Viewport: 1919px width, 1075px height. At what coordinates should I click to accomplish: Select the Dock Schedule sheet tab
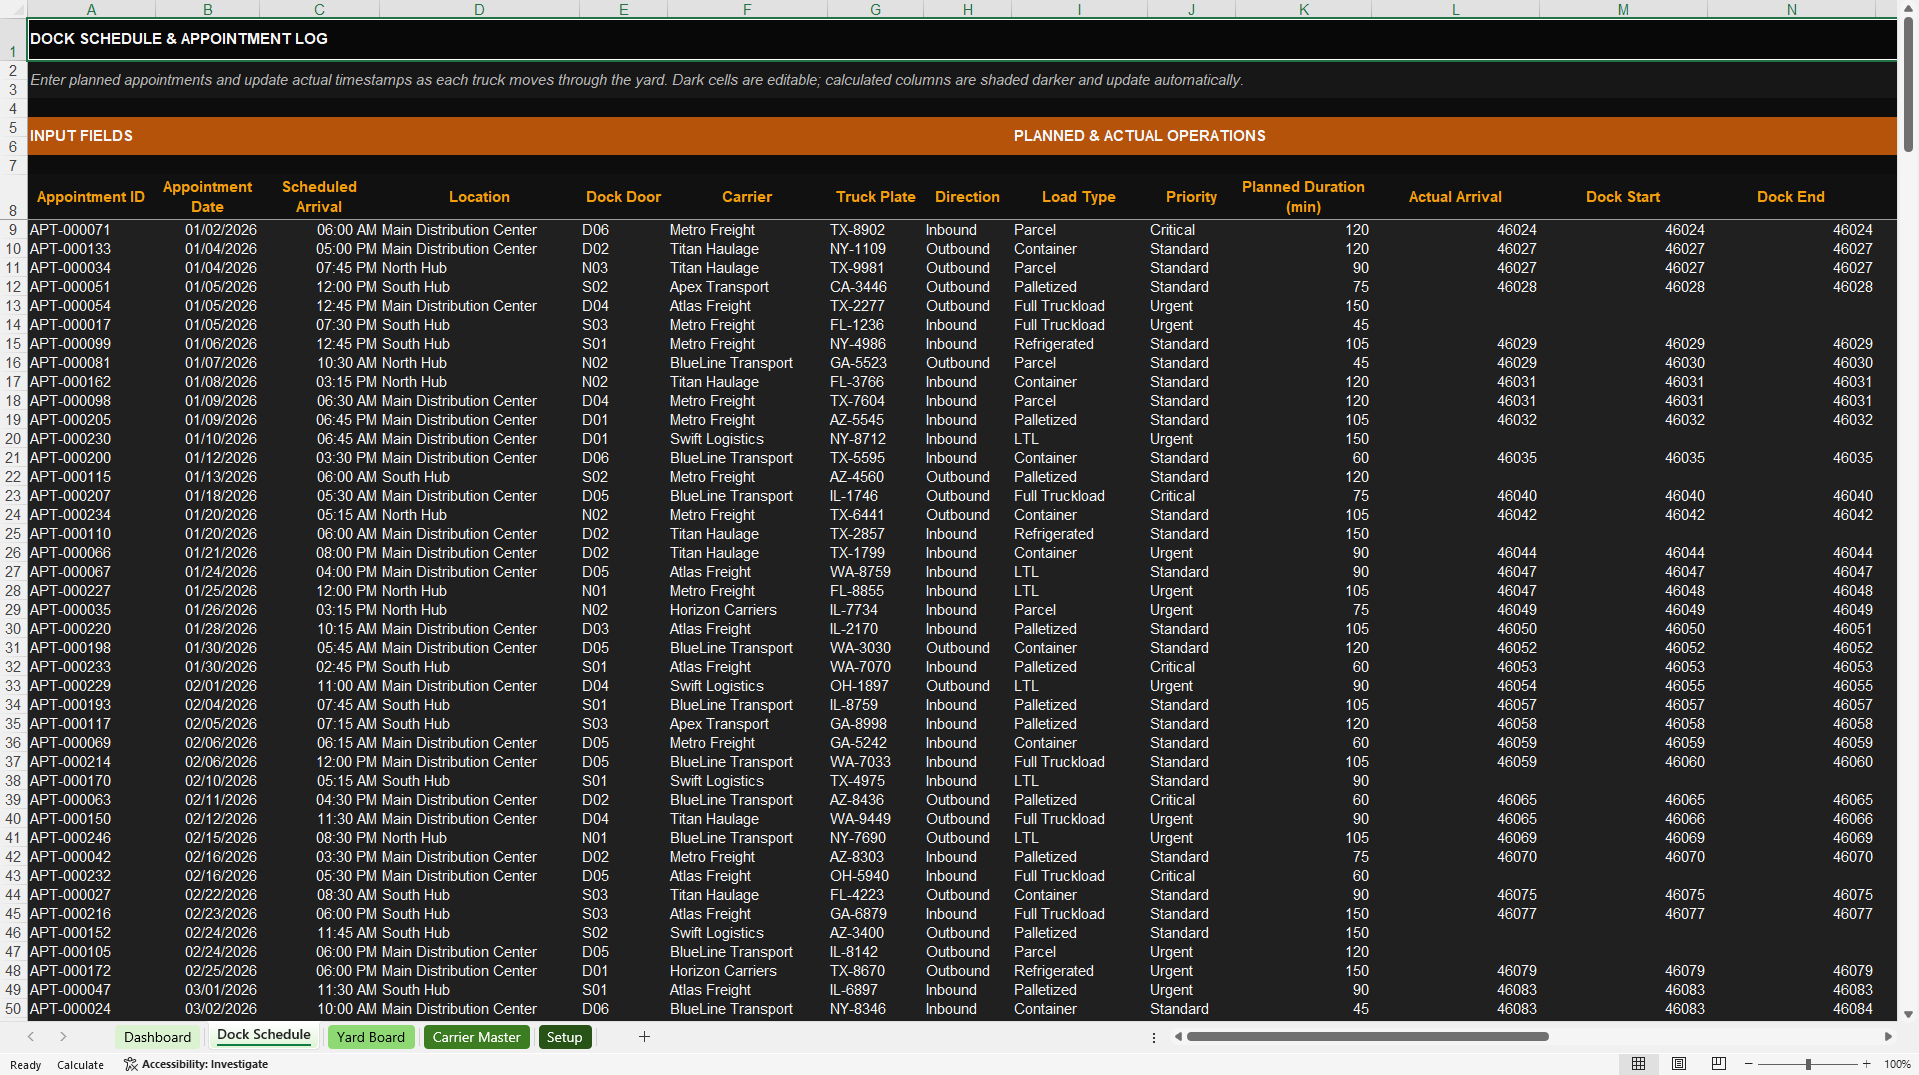pos(264,1035)
